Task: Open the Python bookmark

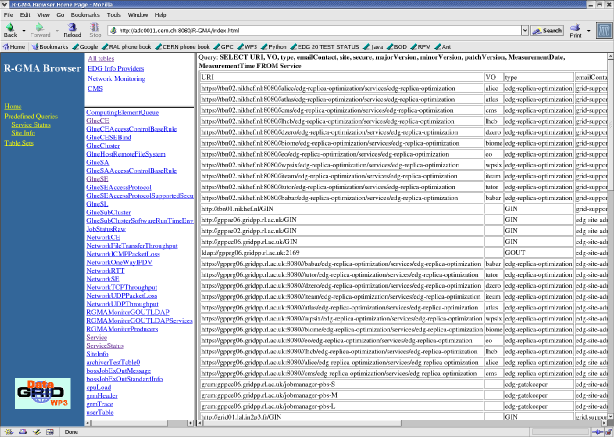Action: tap(274, 47)
